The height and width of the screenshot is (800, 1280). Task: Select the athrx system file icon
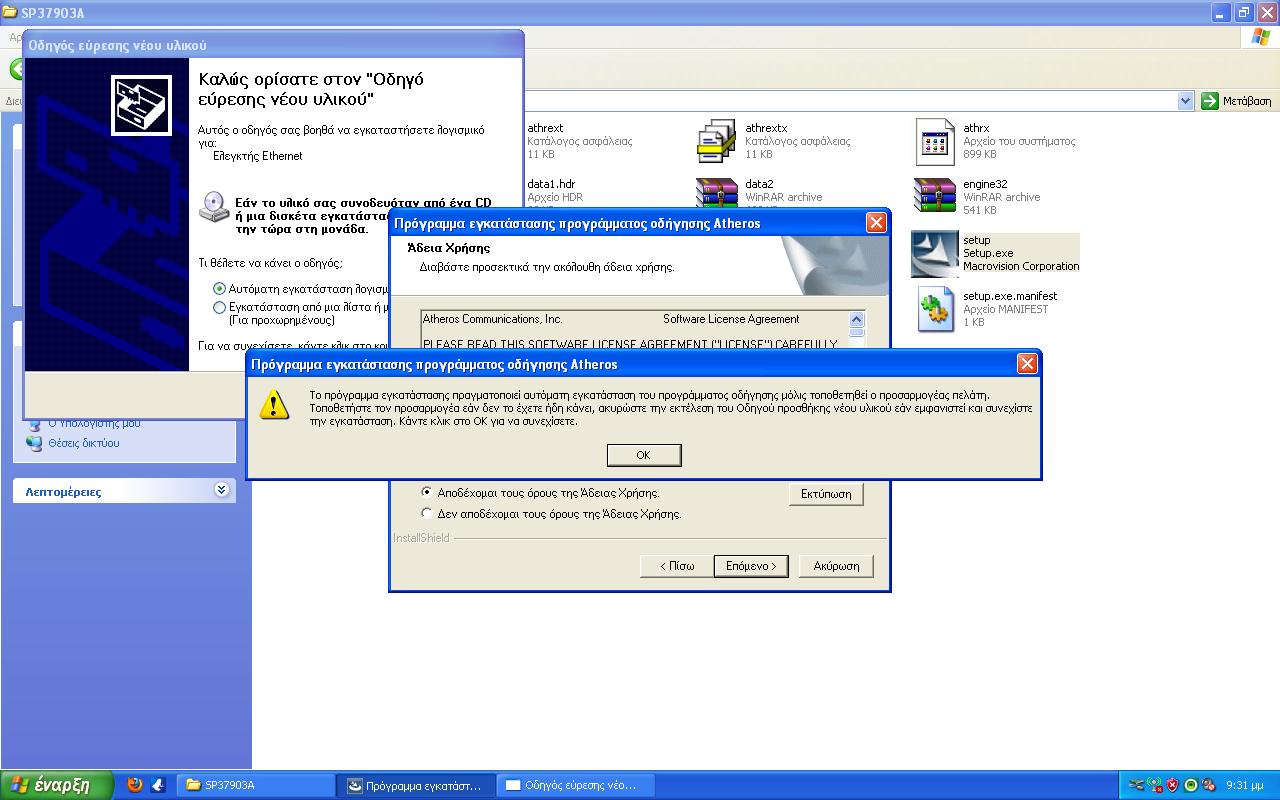click(x=935, y=141)
